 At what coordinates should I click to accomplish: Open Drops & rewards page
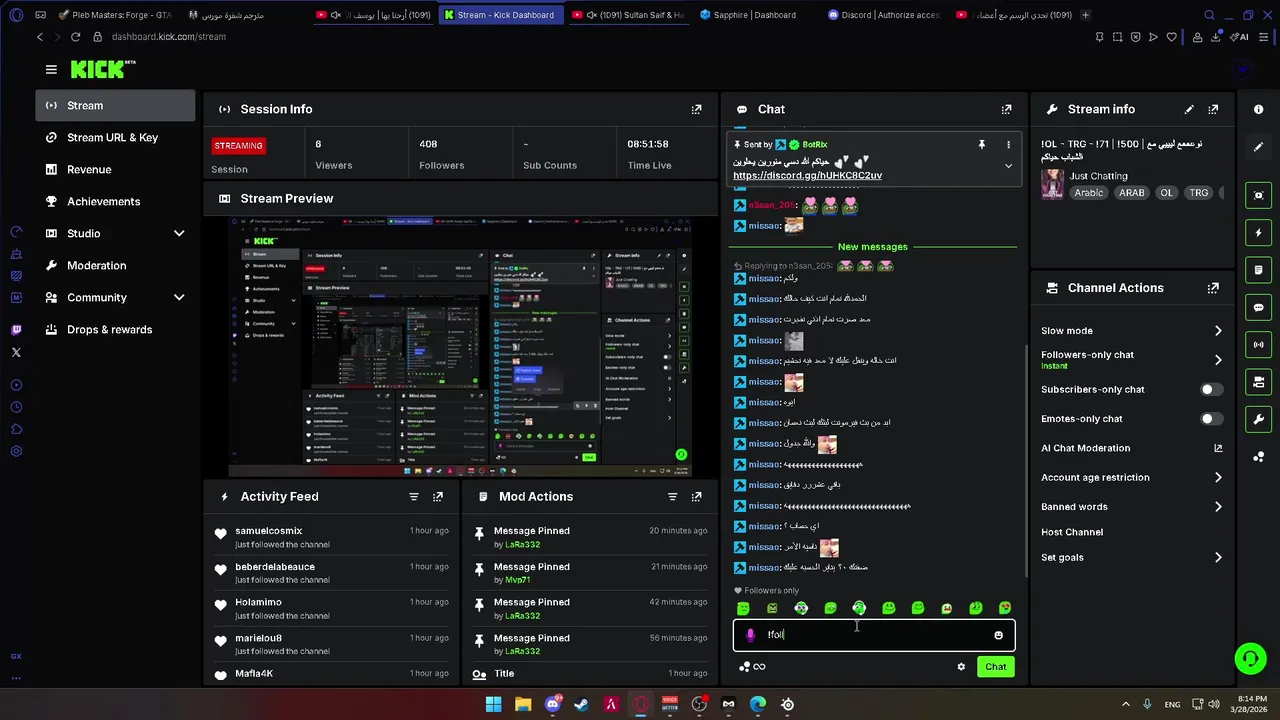115,329
